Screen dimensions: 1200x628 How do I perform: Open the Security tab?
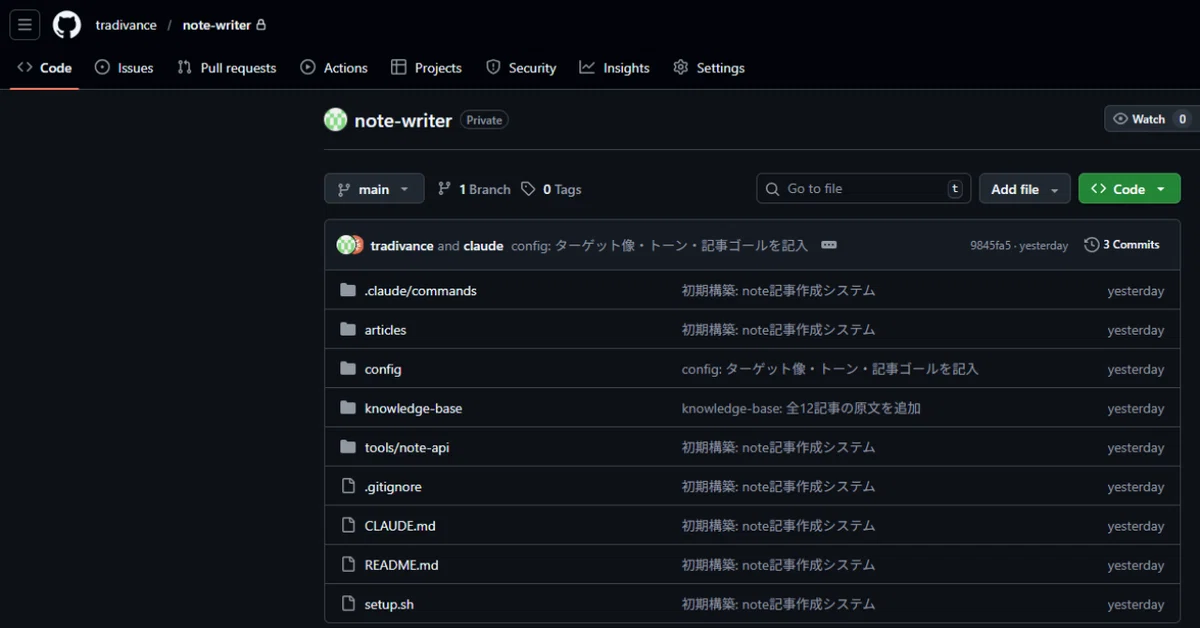click(x=521, y=68)
